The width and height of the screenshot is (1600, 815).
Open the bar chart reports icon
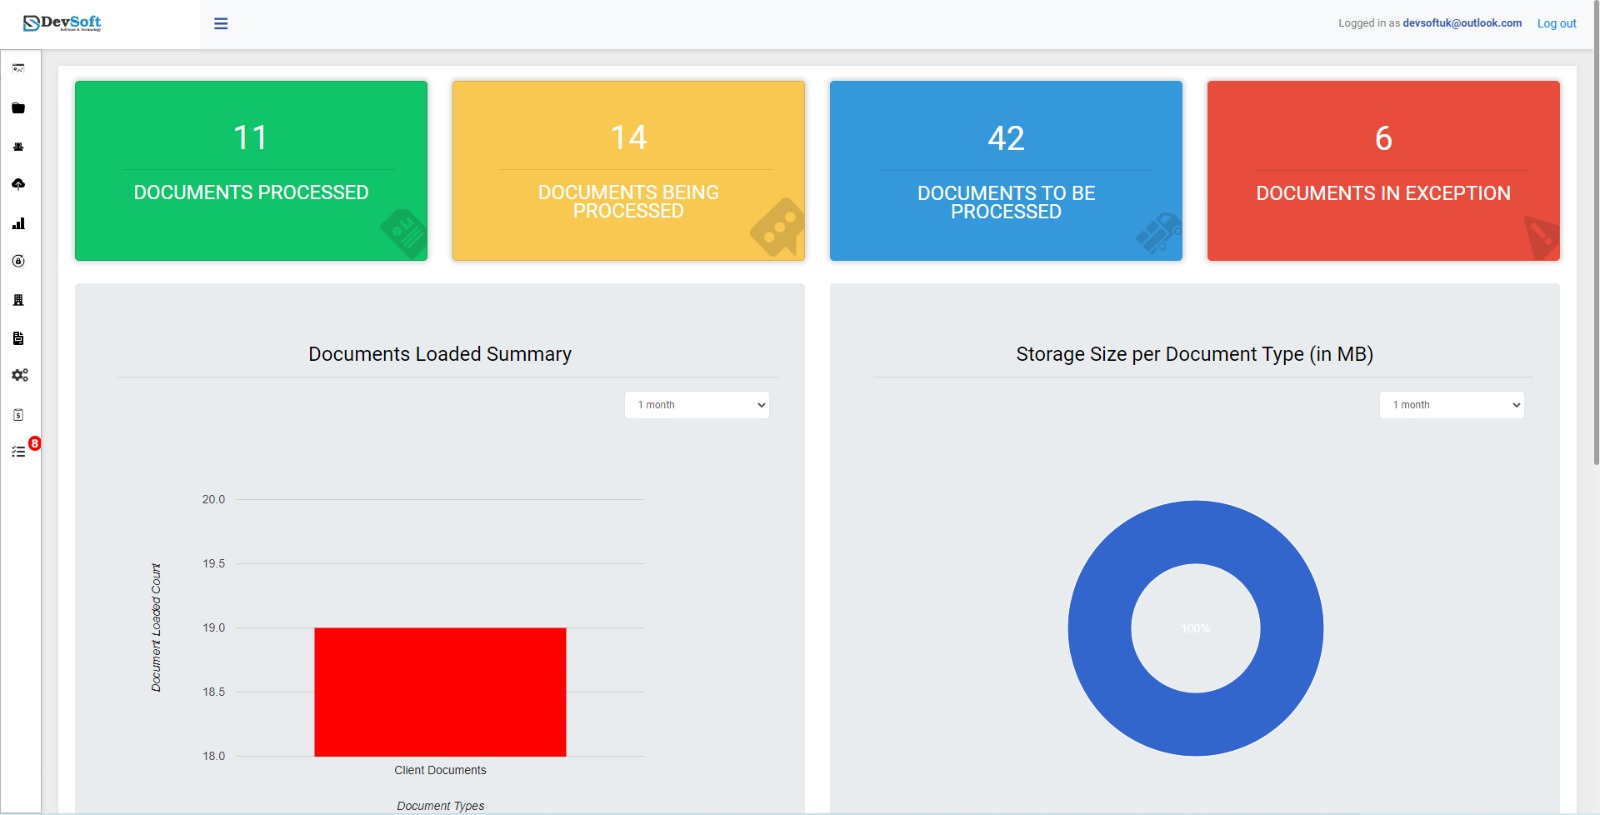(18, 224)
